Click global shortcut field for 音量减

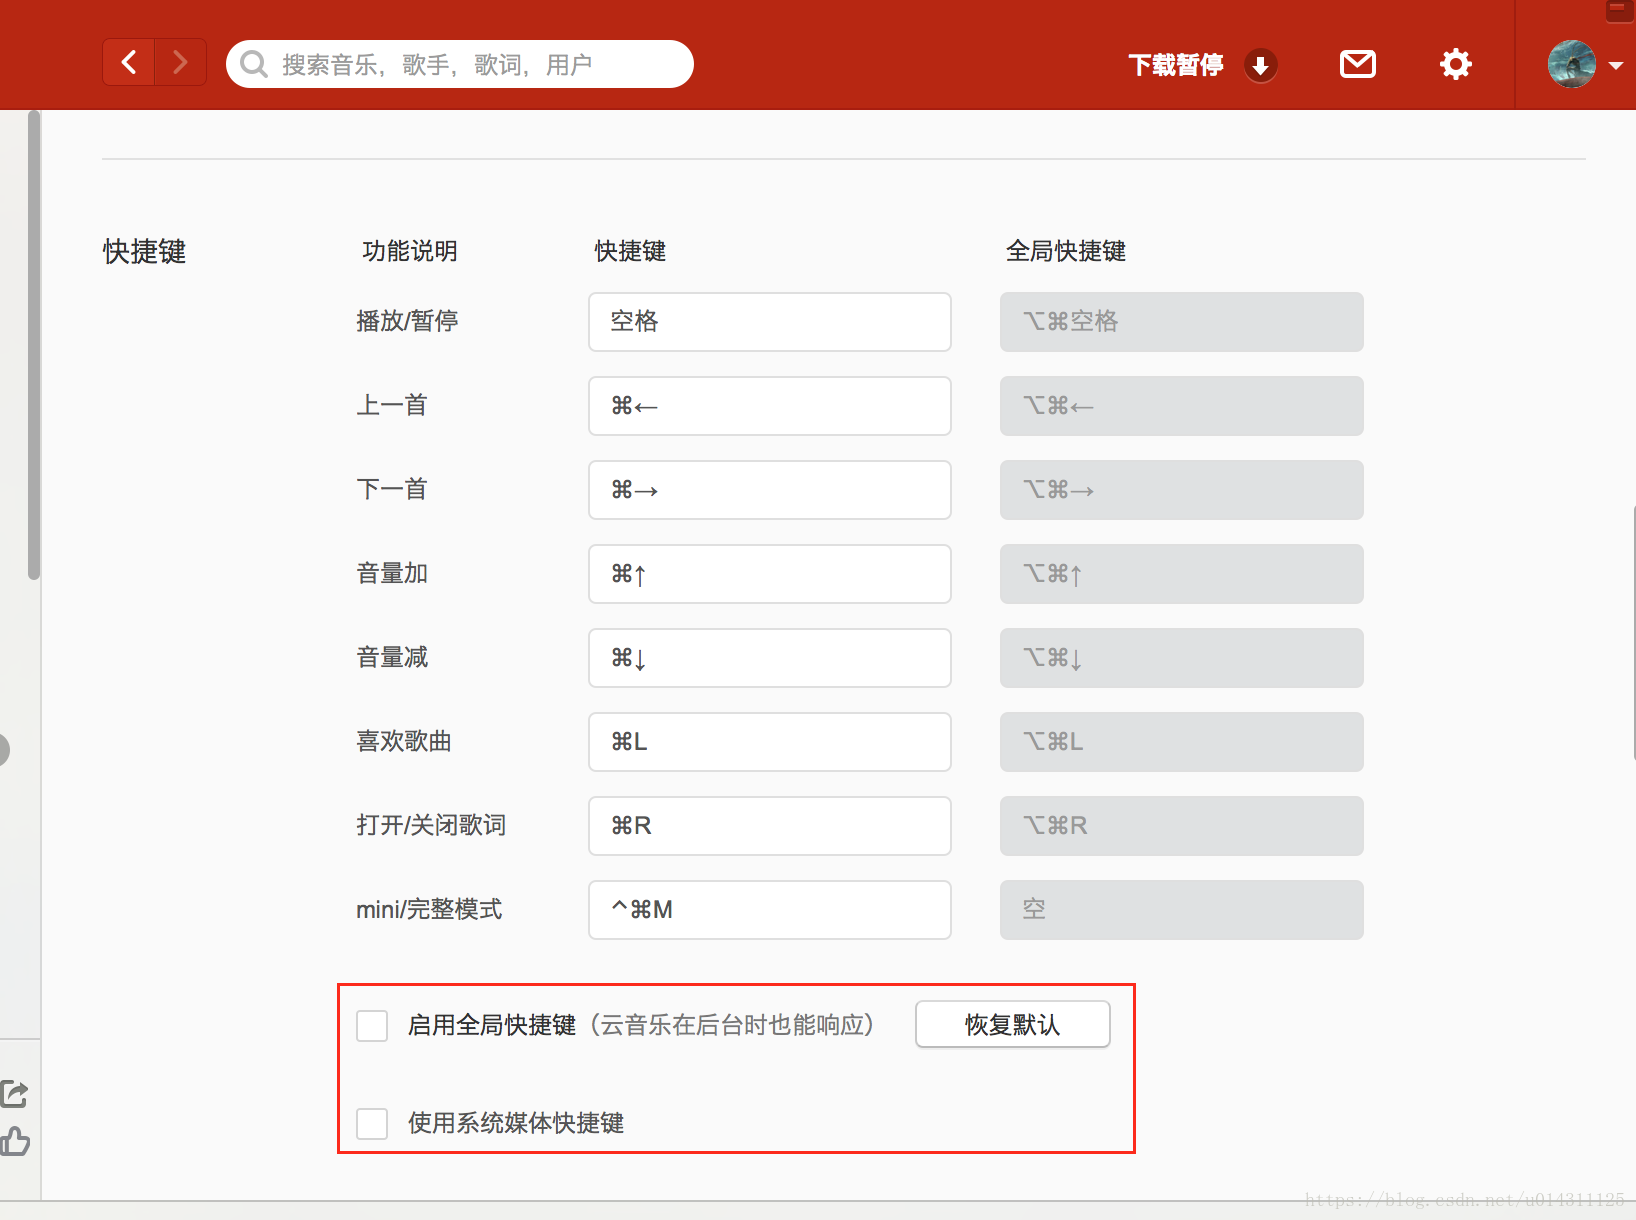(1182, 658)
